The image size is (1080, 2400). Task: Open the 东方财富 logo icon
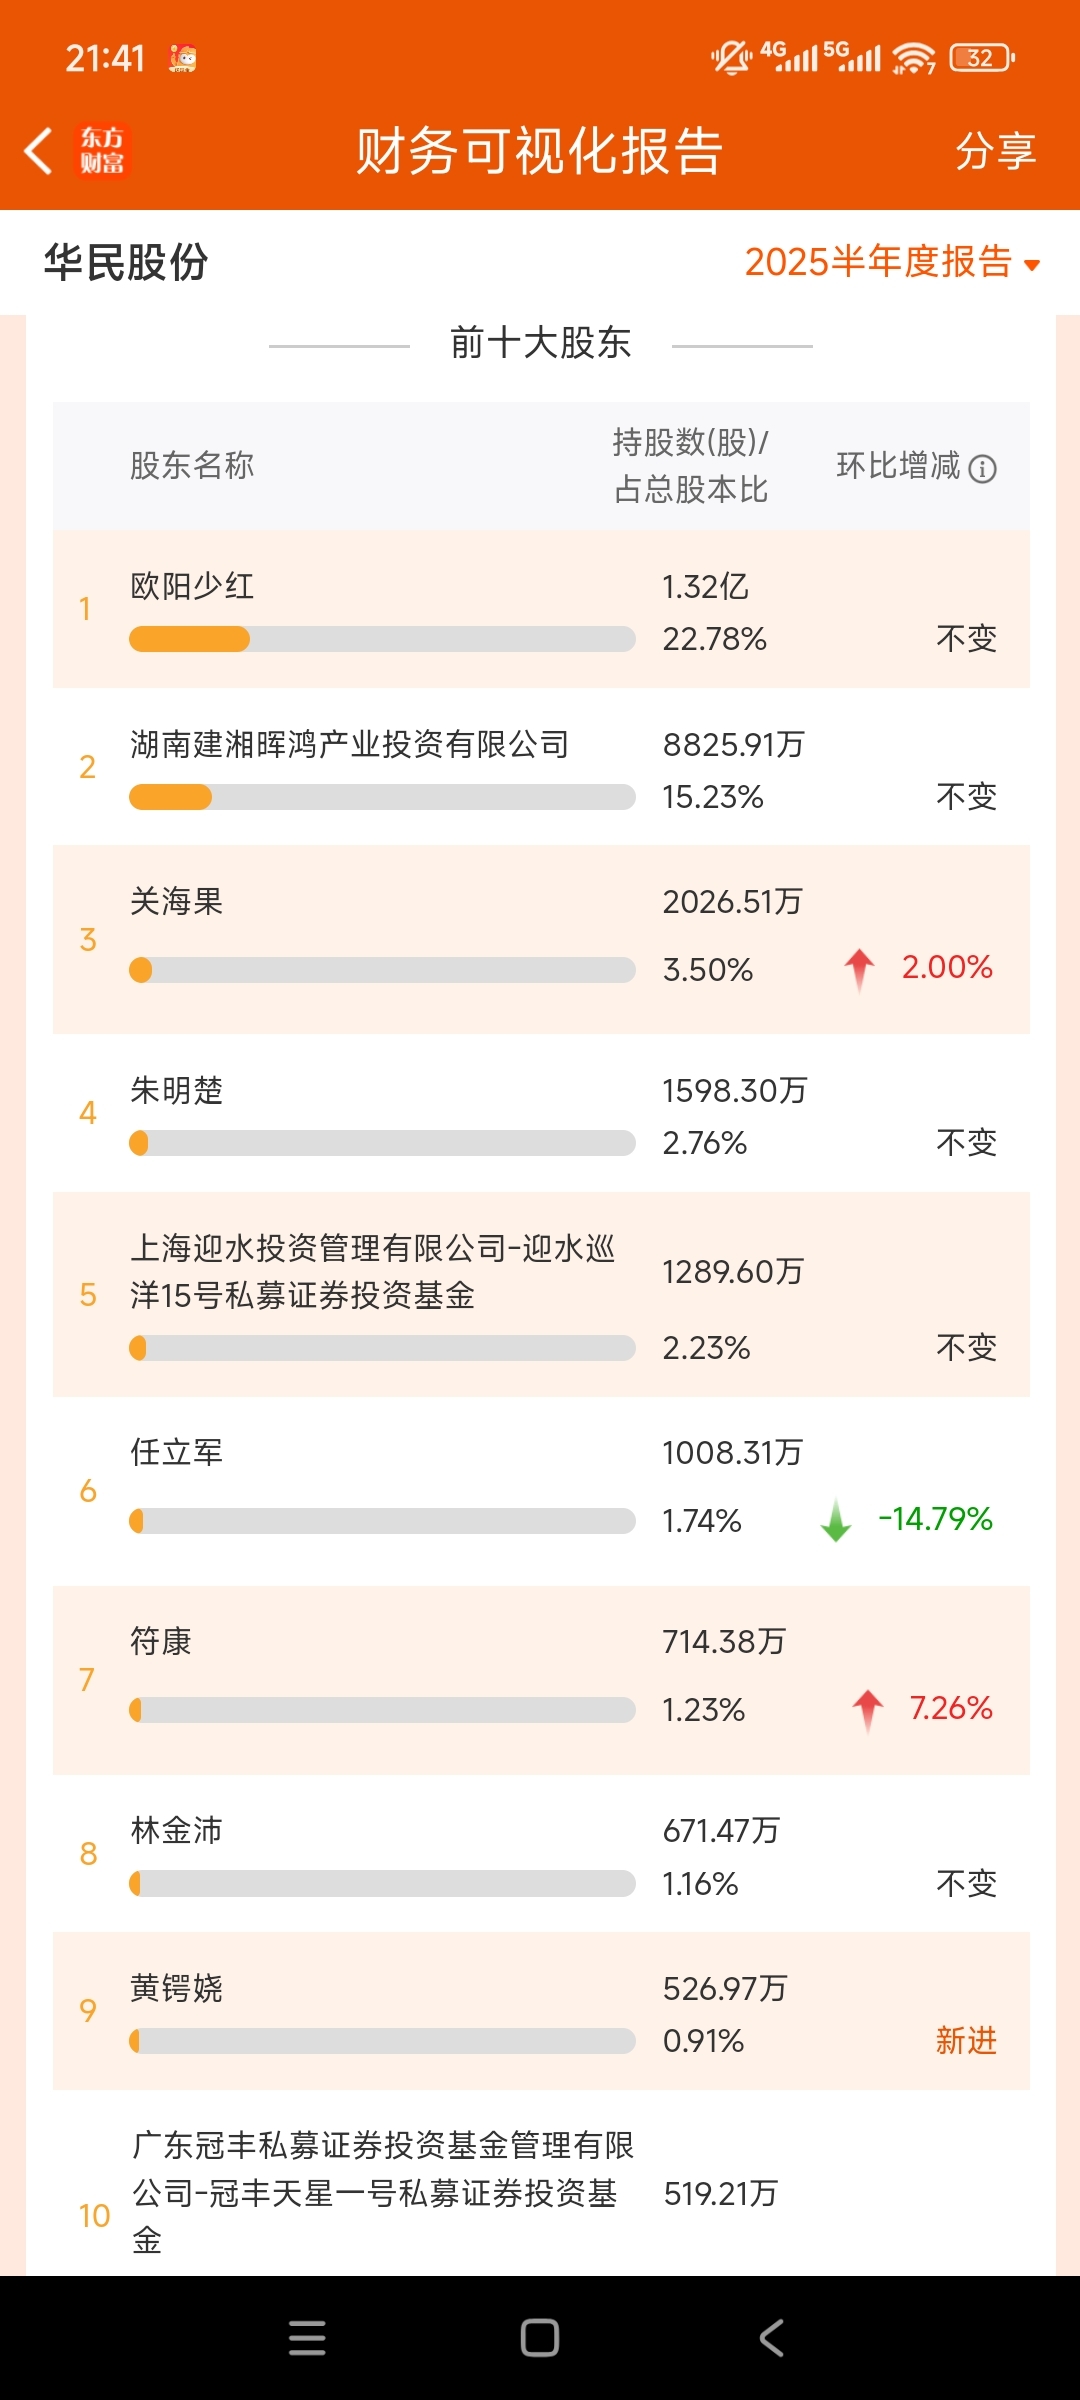102,151
